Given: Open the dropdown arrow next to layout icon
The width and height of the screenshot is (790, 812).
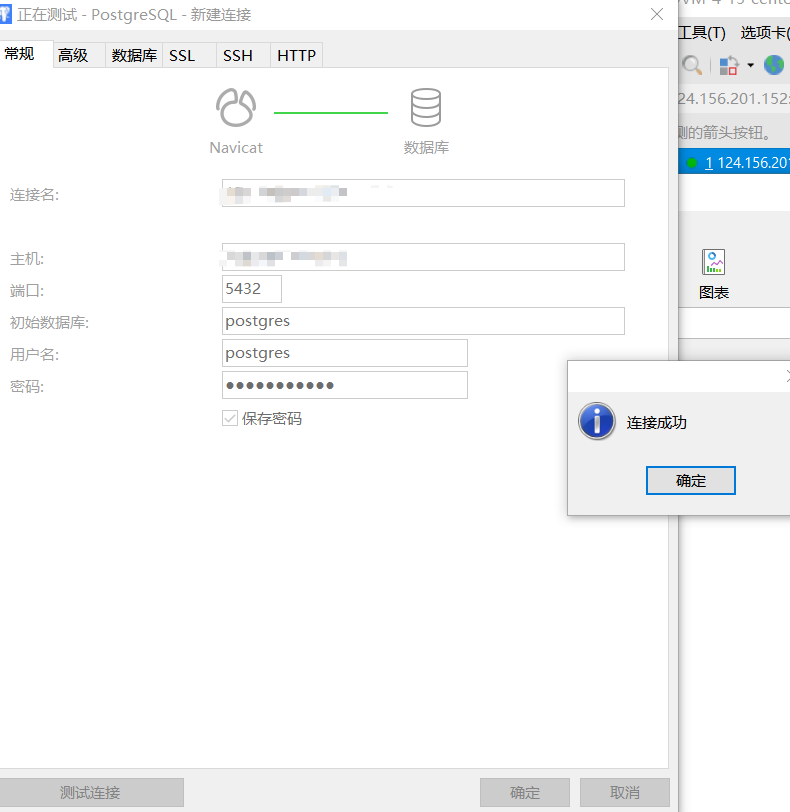Looking at the screenshot, I should [x=750, y=65].
